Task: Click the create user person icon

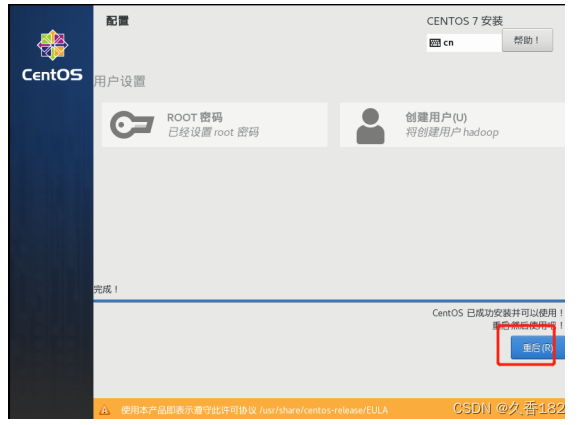Action: [370, 126]
